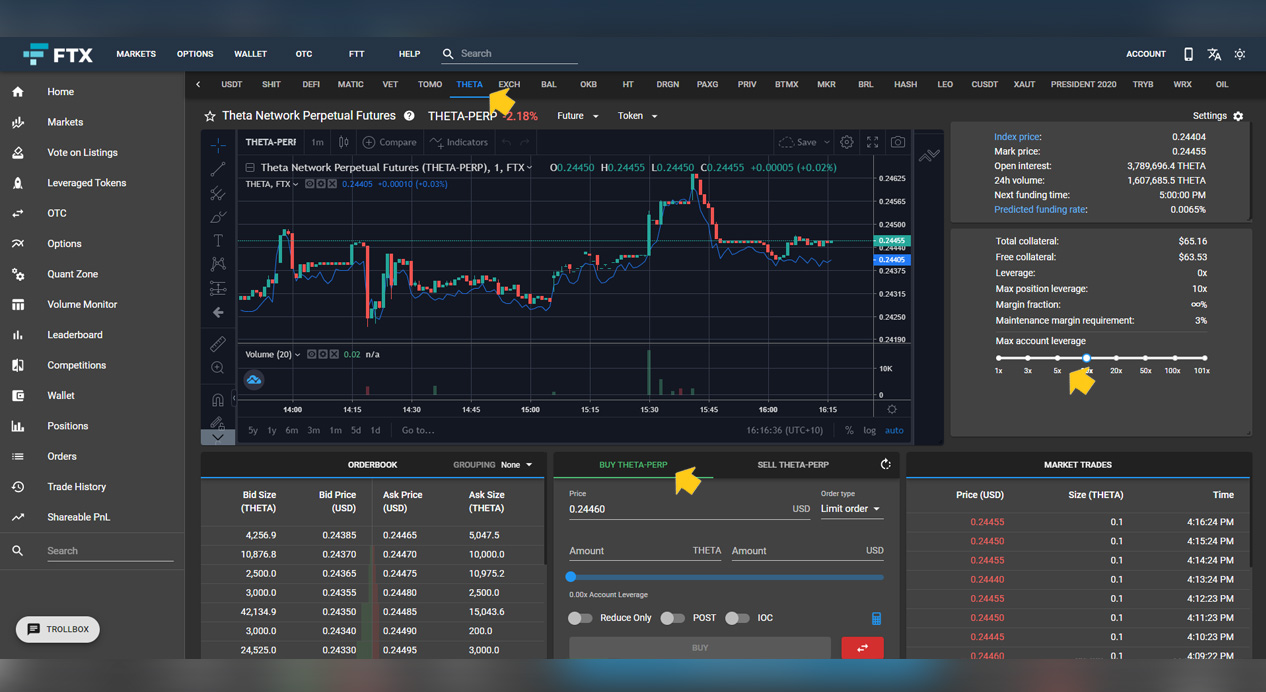Click the Predicted funding rate link
This screenshot has width=1266, height=692.
[x=1040, y=210]
